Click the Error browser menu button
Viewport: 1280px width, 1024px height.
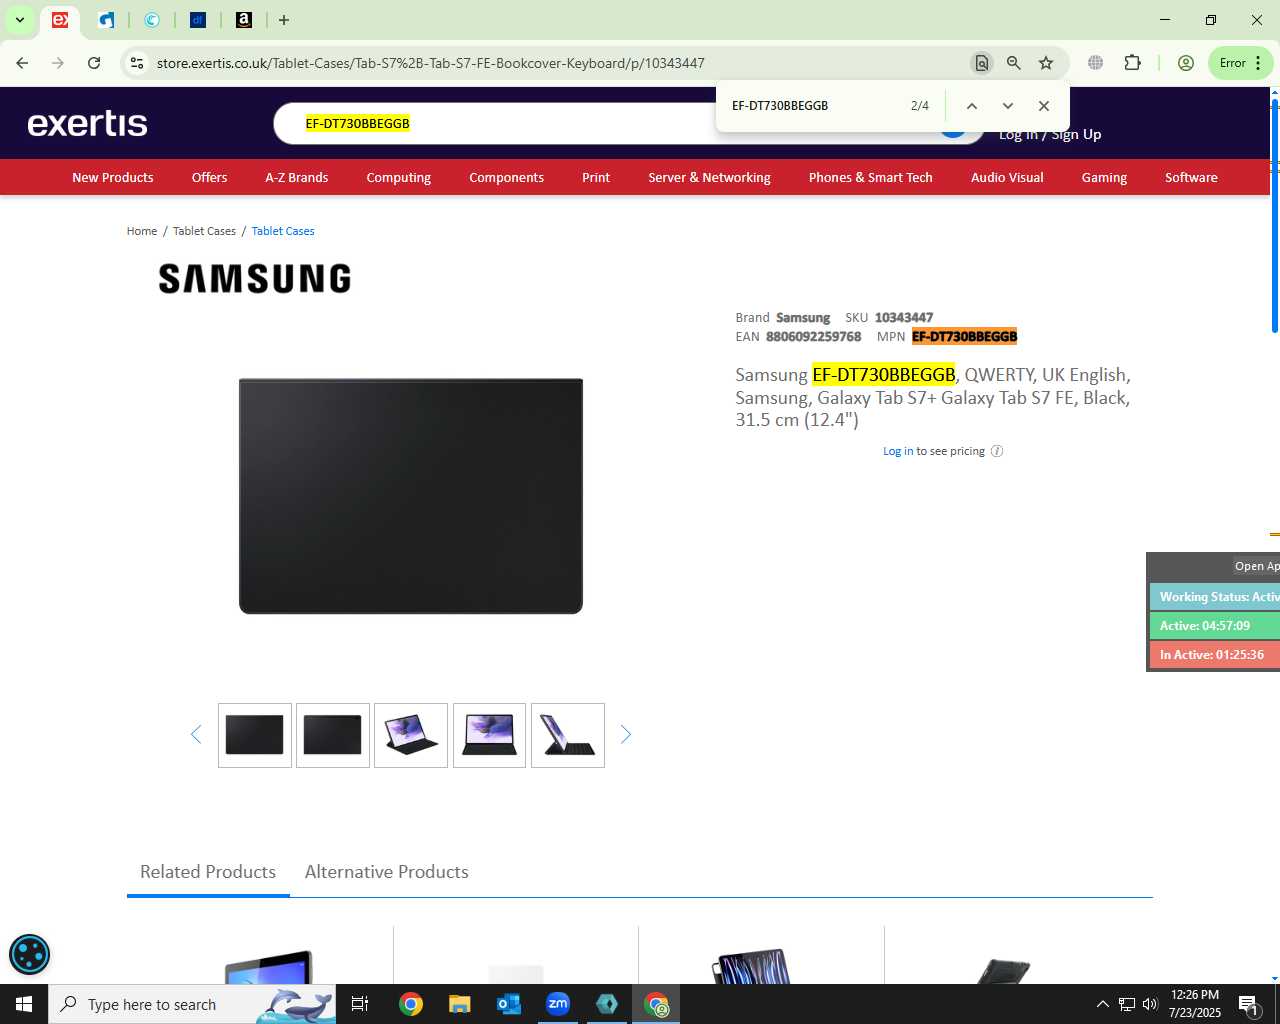pos(1241,63)
